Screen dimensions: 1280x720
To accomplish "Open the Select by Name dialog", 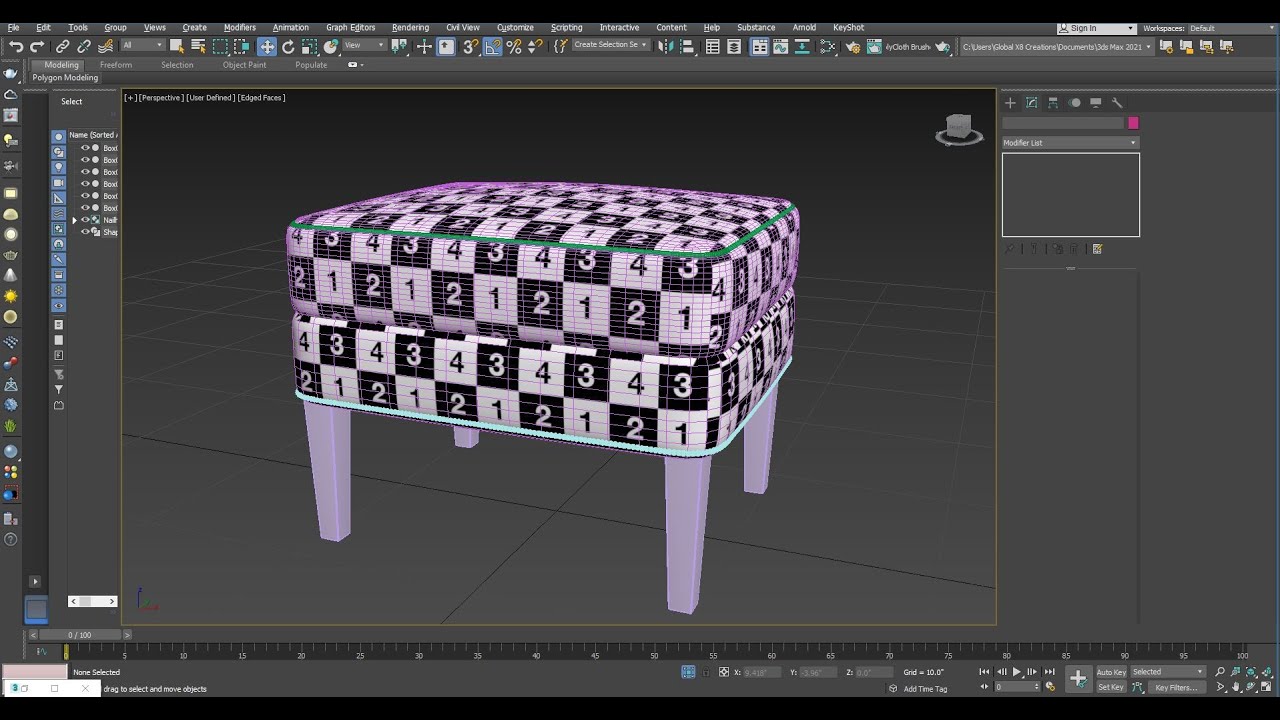I will tap(198, 46).
